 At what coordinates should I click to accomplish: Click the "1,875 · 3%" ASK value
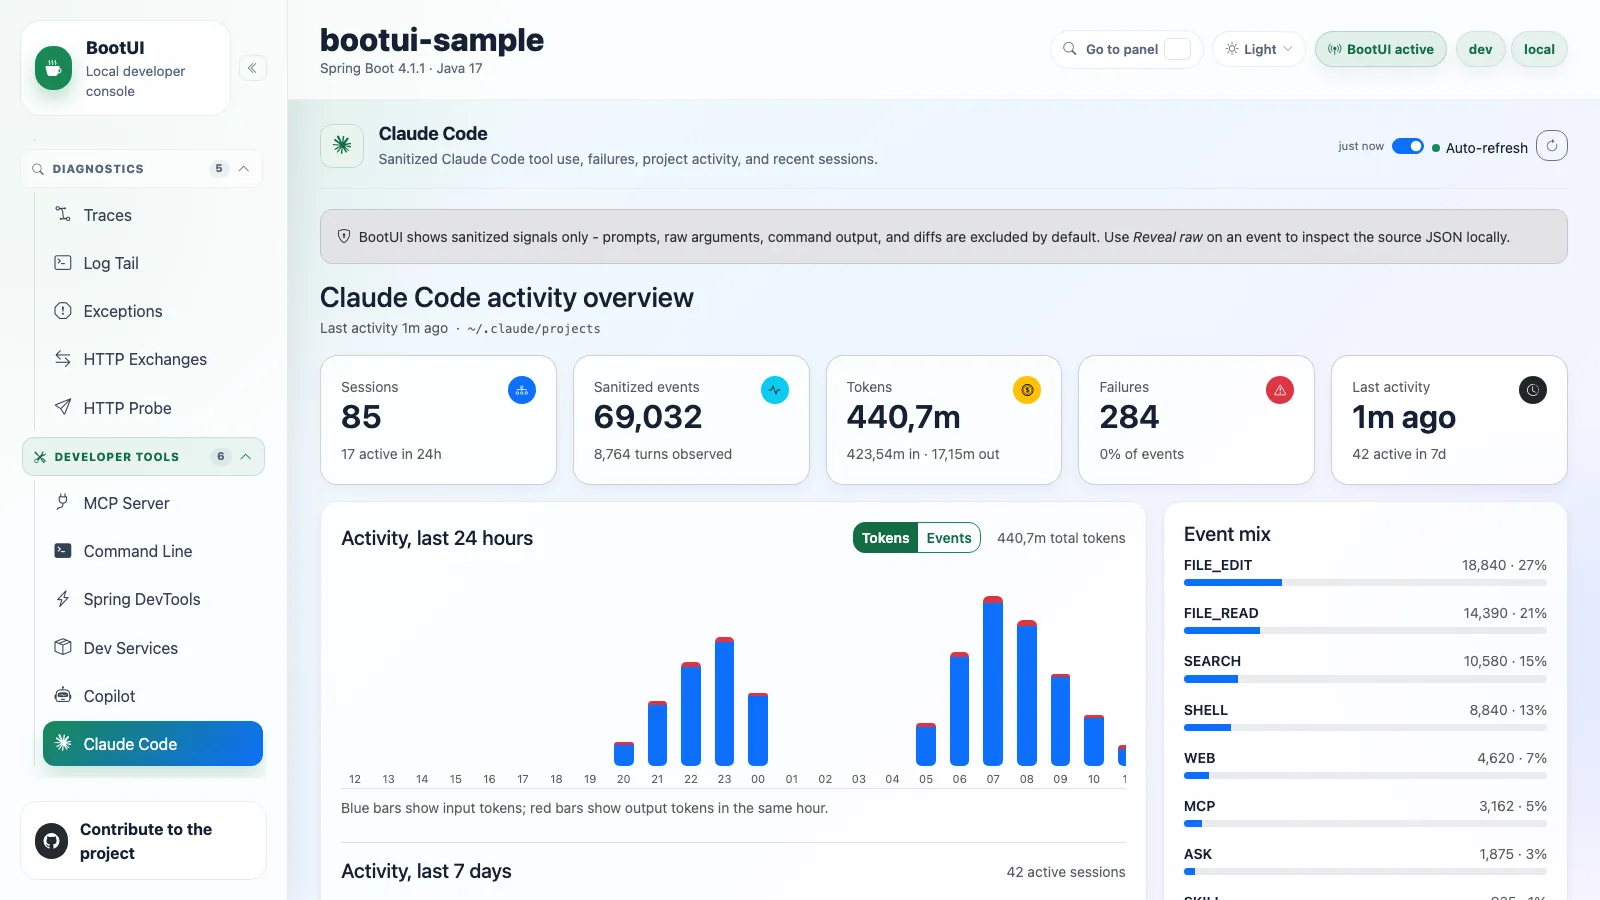coord(1513,854)
